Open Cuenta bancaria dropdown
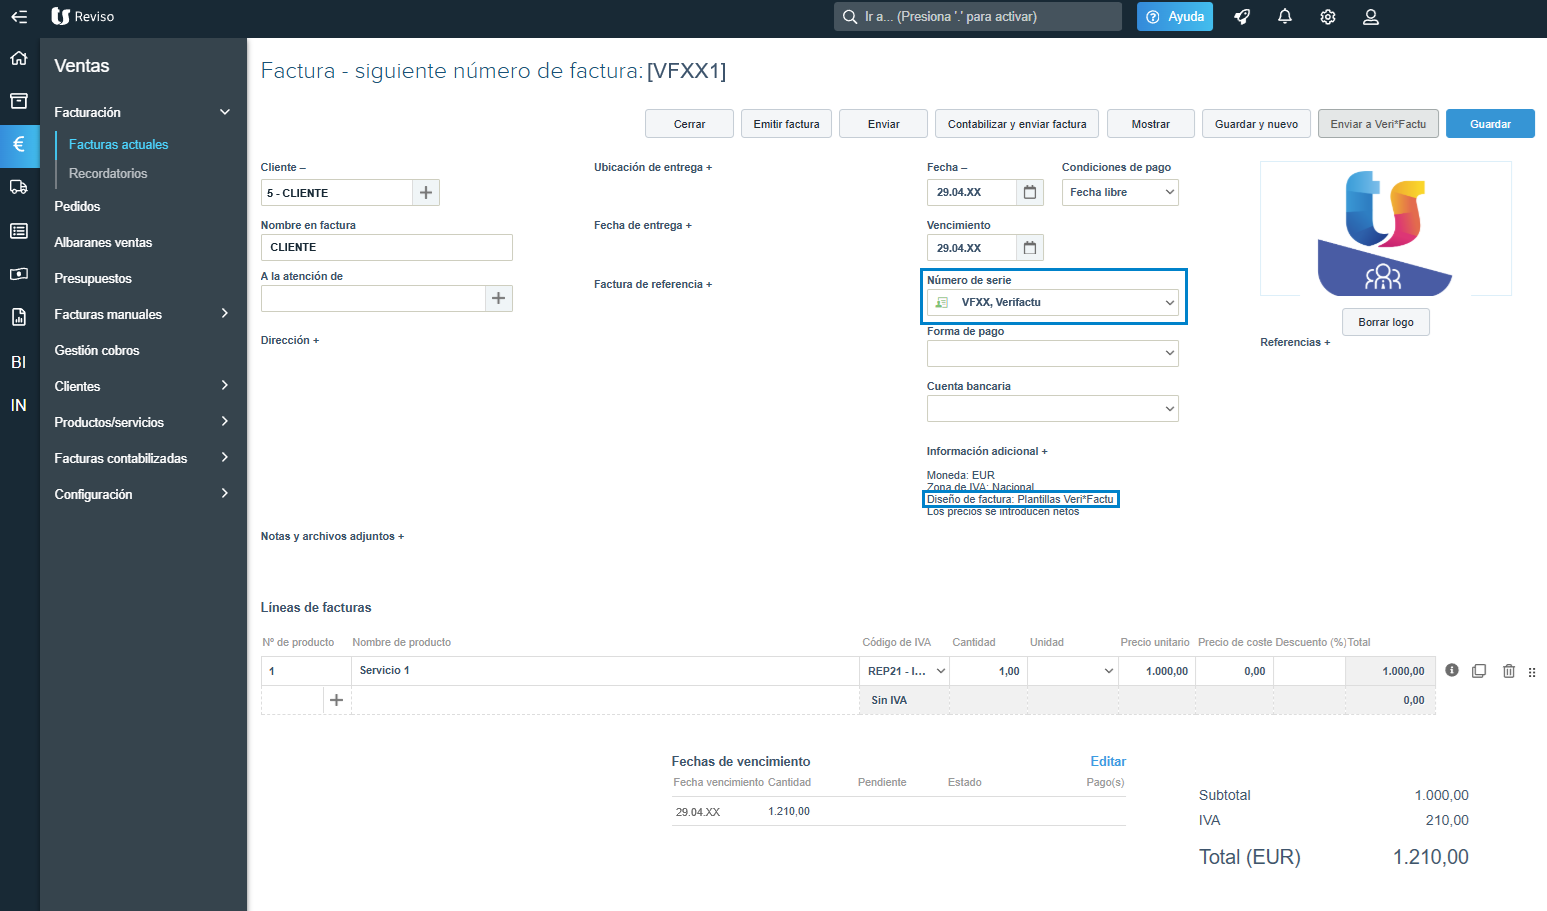The image size is (1547, 911). [1053, 408]
